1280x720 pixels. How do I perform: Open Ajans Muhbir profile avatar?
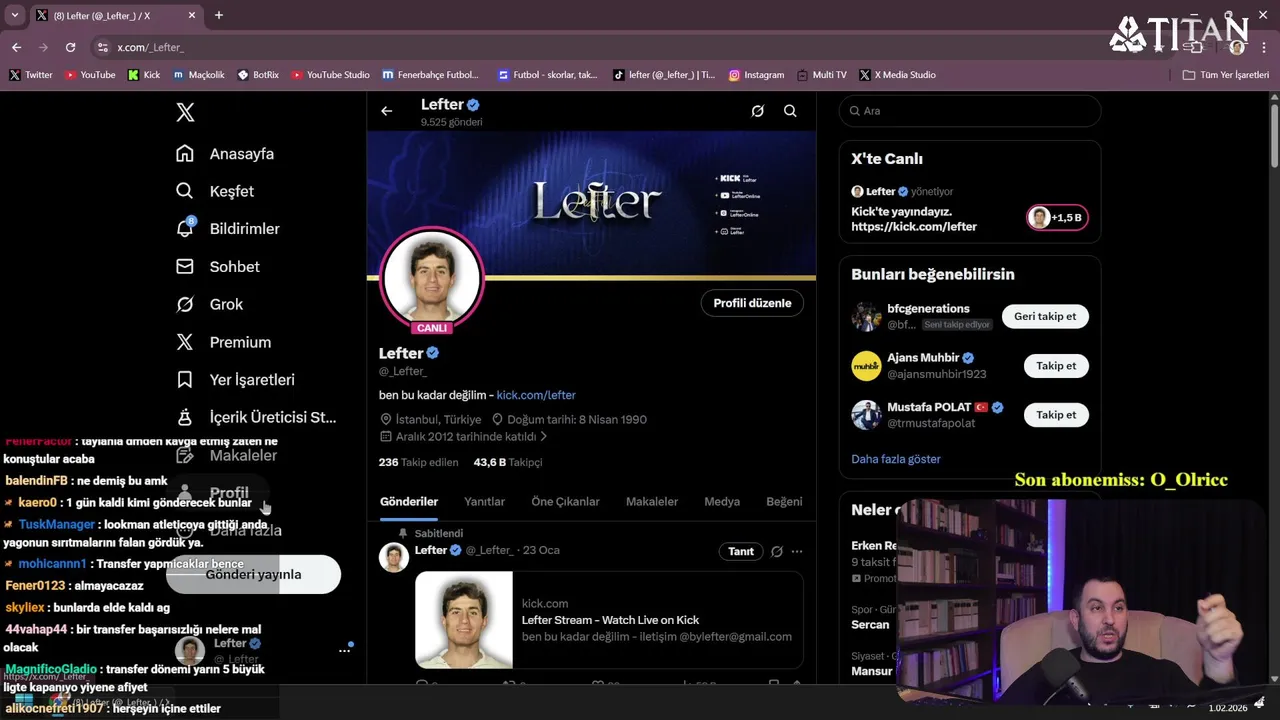click(x=866, y=366)
